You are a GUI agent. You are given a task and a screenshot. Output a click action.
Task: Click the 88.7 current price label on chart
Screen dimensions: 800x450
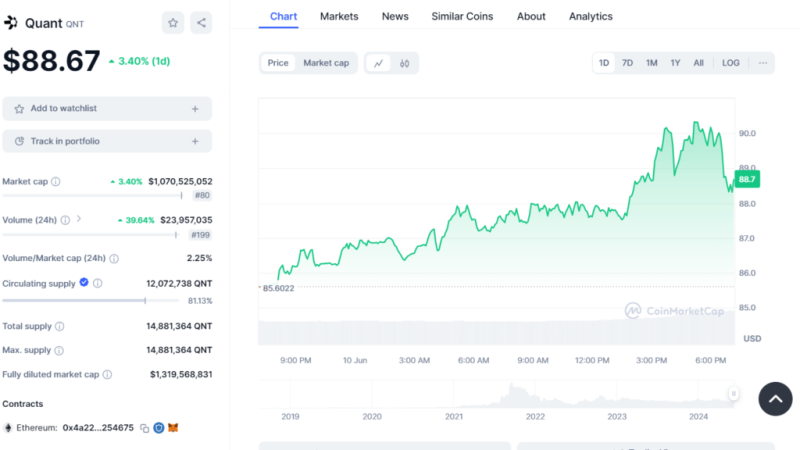(747, 179)
